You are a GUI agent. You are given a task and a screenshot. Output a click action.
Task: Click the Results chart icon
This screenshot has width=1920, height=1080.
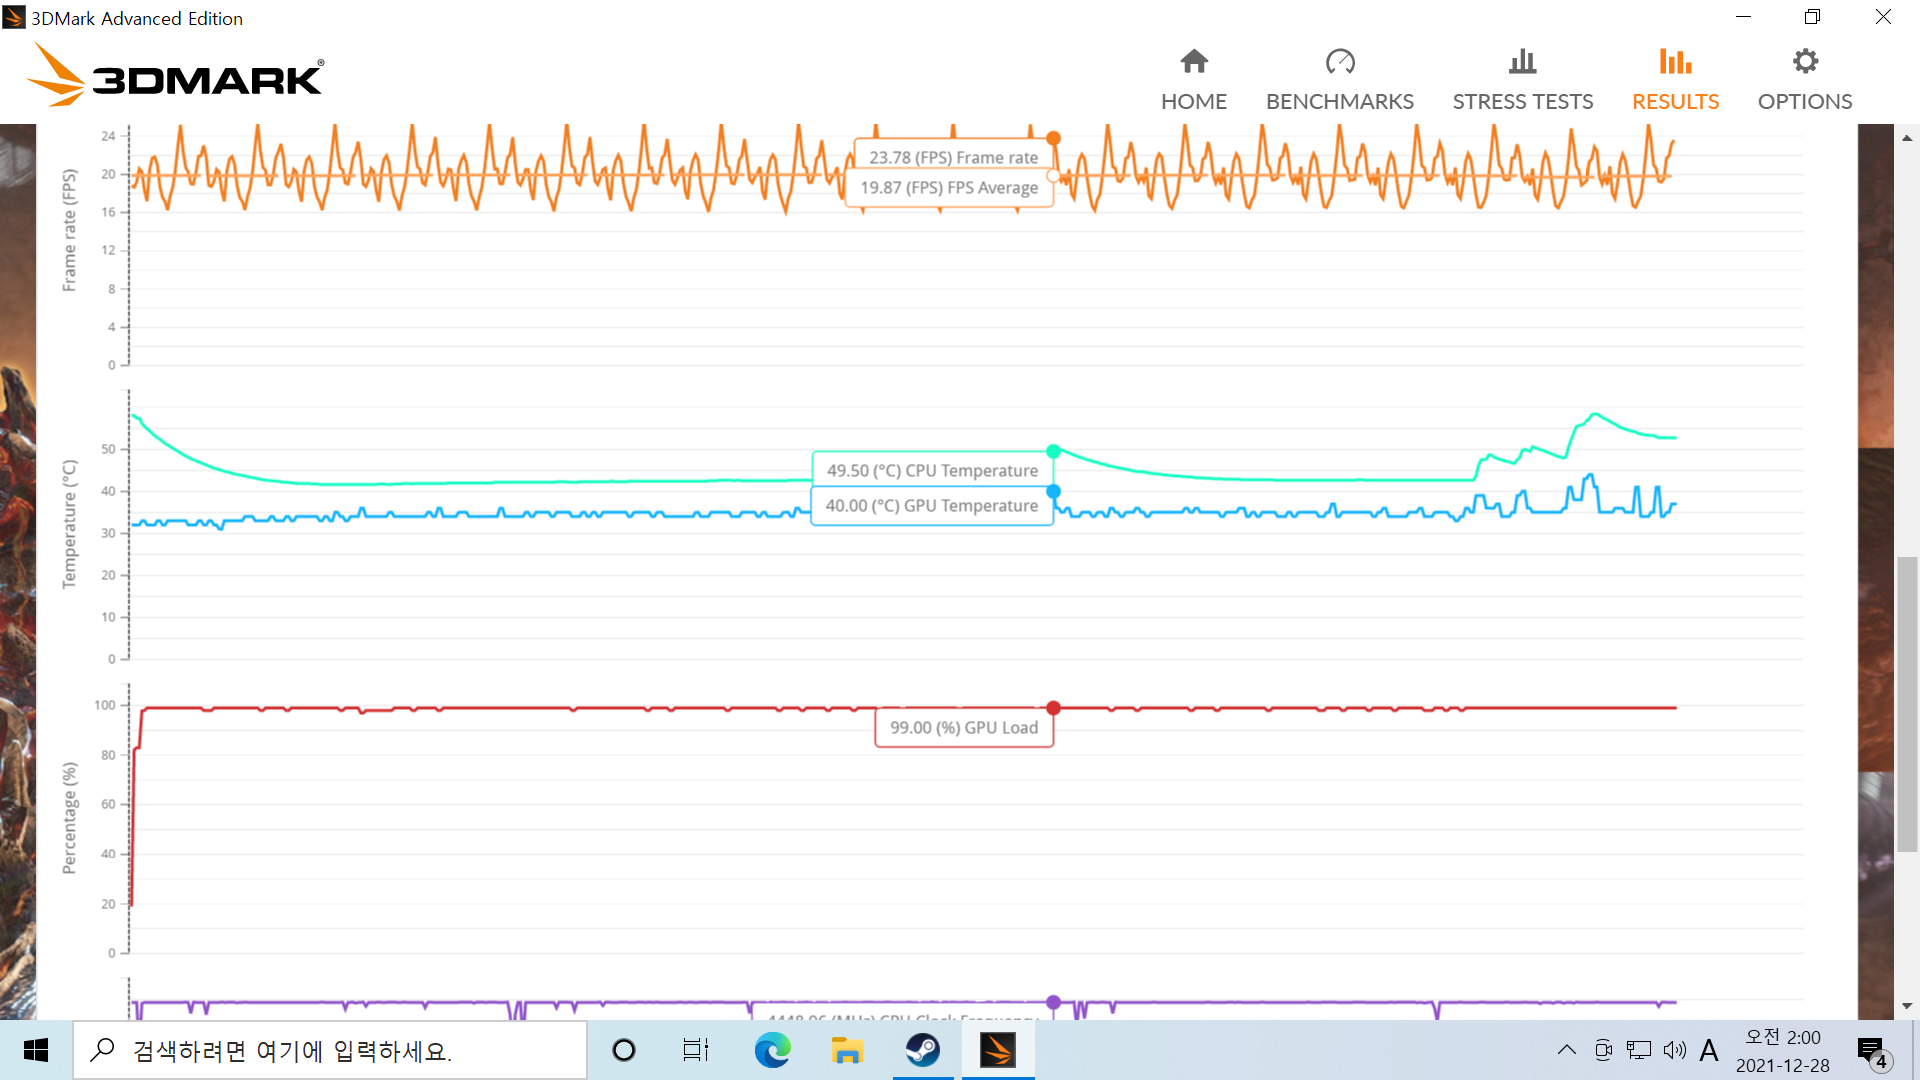click(1675, 62)
